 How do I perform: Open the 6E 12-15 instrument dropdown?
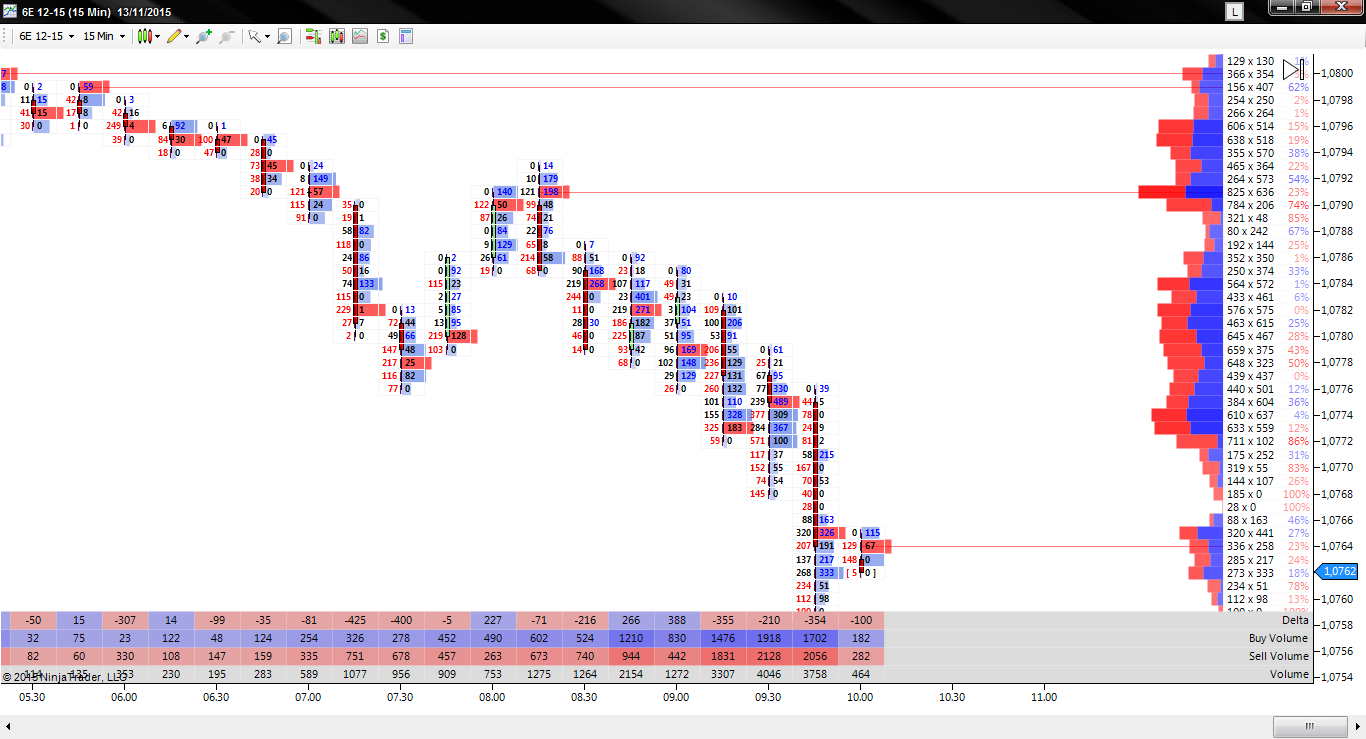[x=48, y=36]
